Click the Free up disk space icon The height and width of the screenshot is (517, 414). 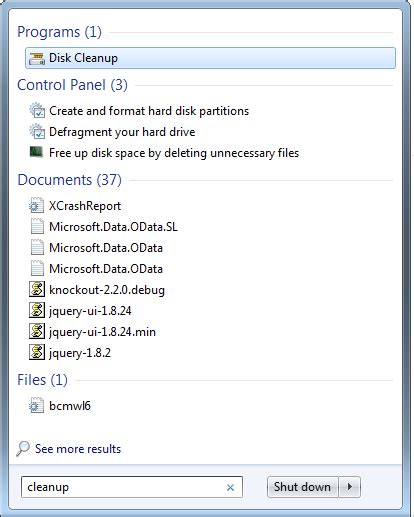(x=36, y=152)
